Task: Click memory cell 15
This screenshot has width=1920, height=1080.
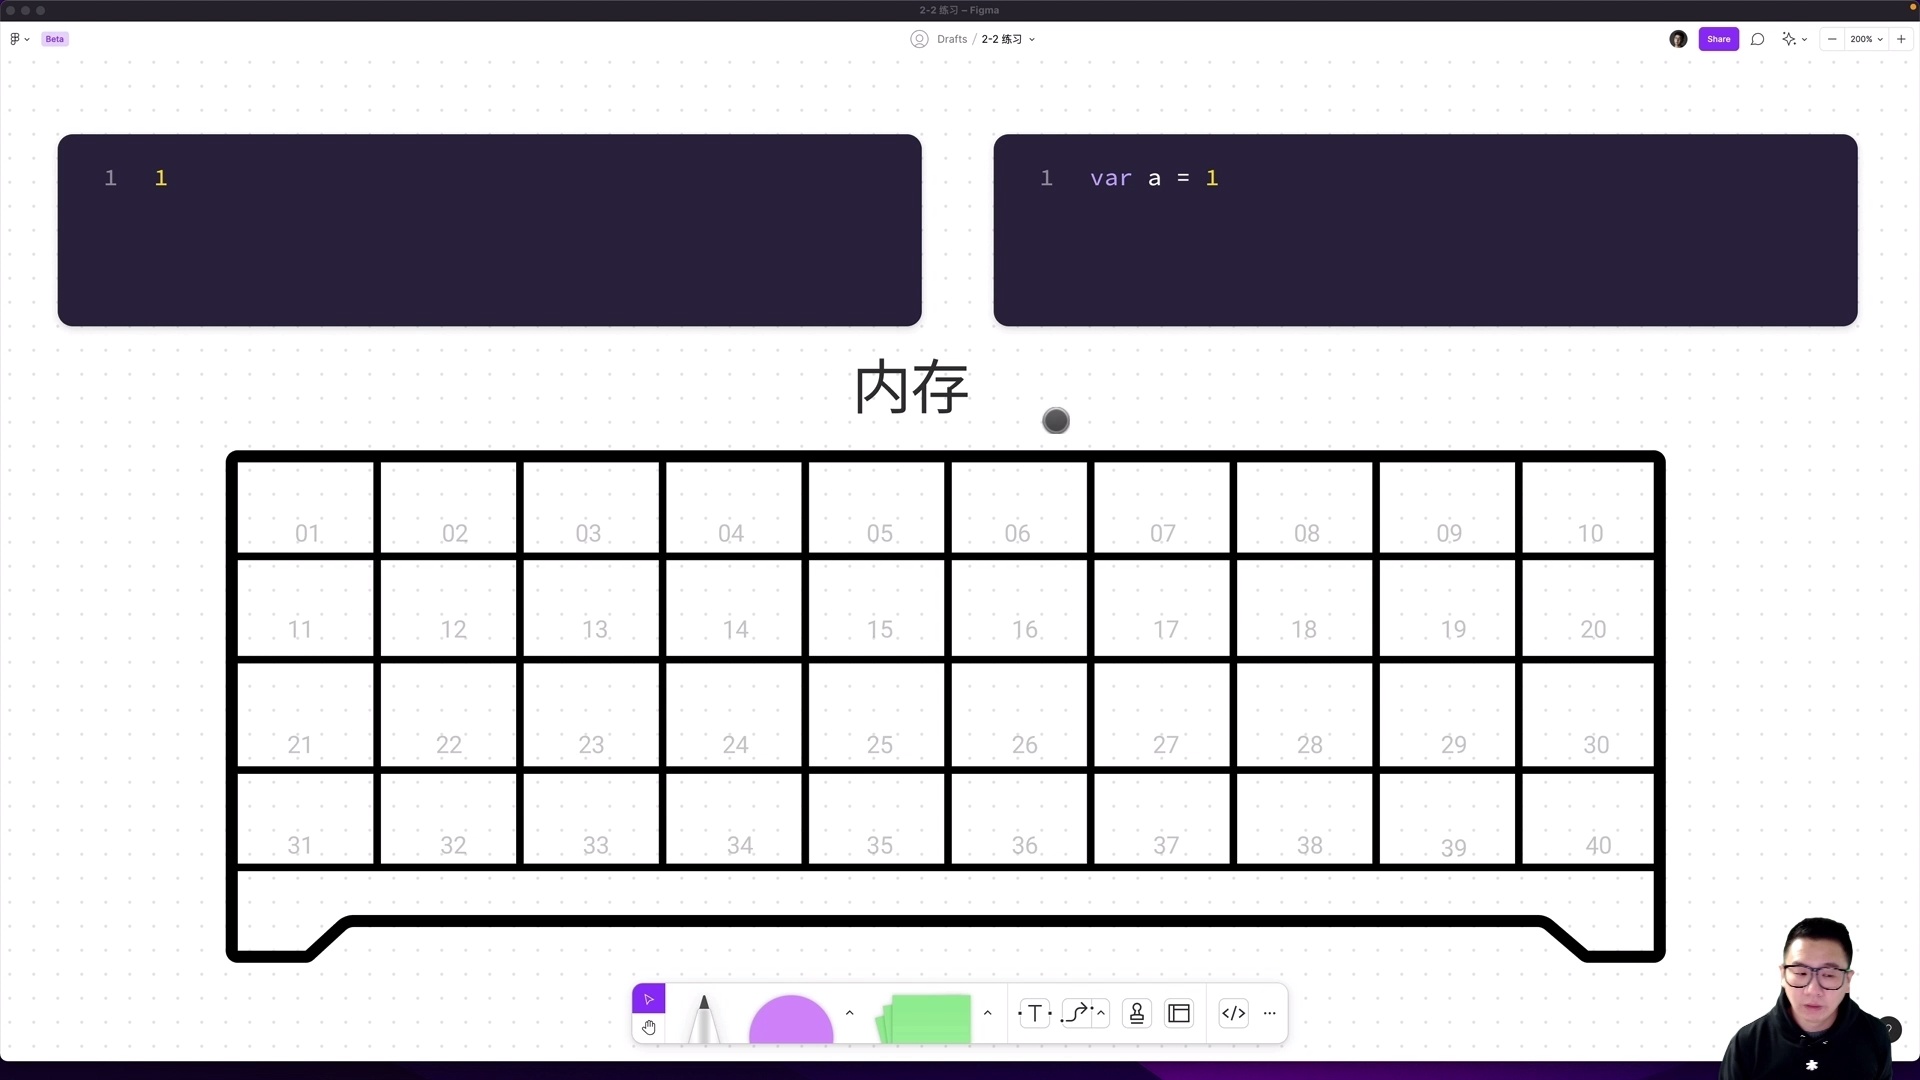Action: 877,608
